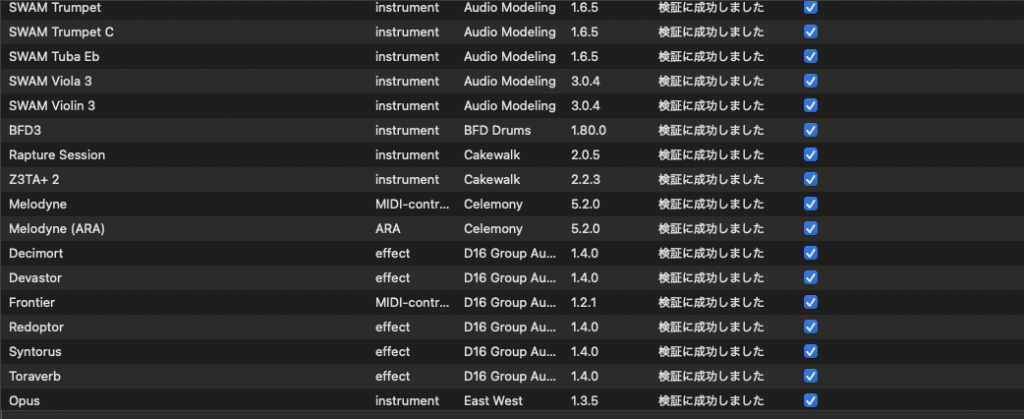The width and height of the screenshot is (1024, 419).
Task: Uncheck the Melodyne (ARA) checkbox
Action: (810, 228)
